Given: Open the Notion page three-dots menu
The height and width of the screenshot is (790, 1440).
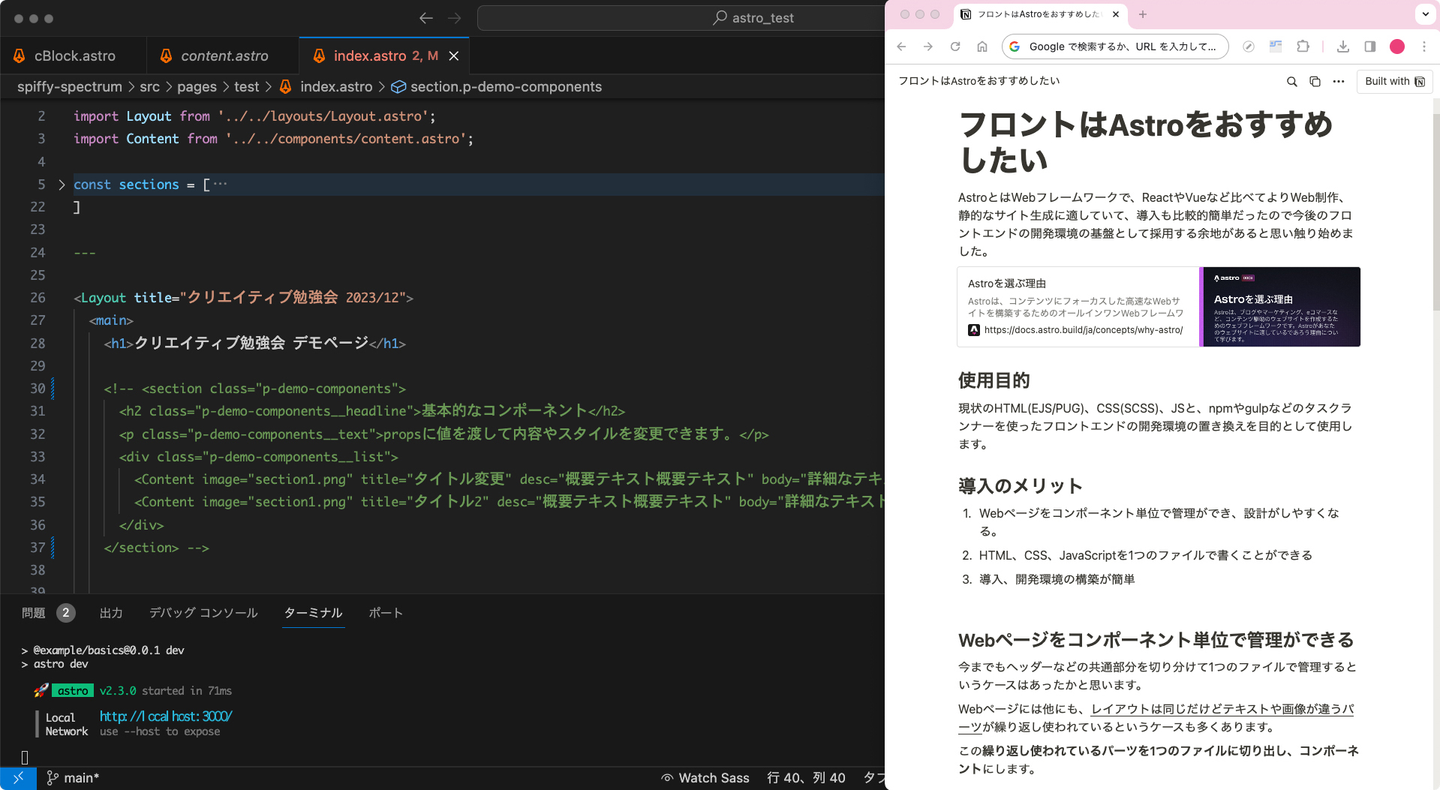Looking at the screenshot, I should [1338, 81].
